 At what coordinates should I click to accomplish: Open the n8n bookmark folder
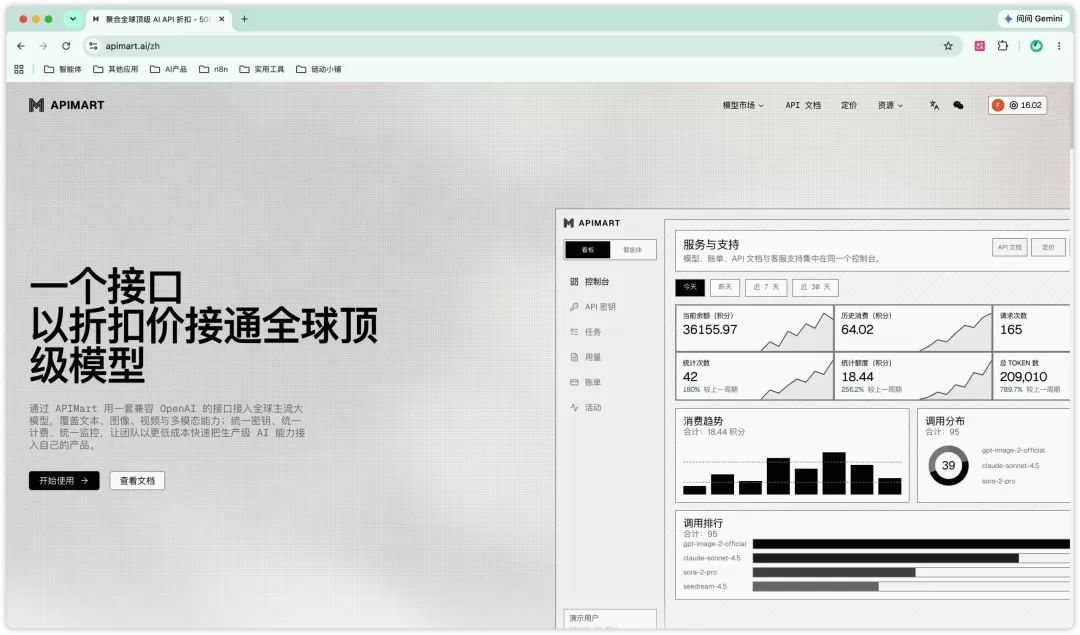click(214, 69)
